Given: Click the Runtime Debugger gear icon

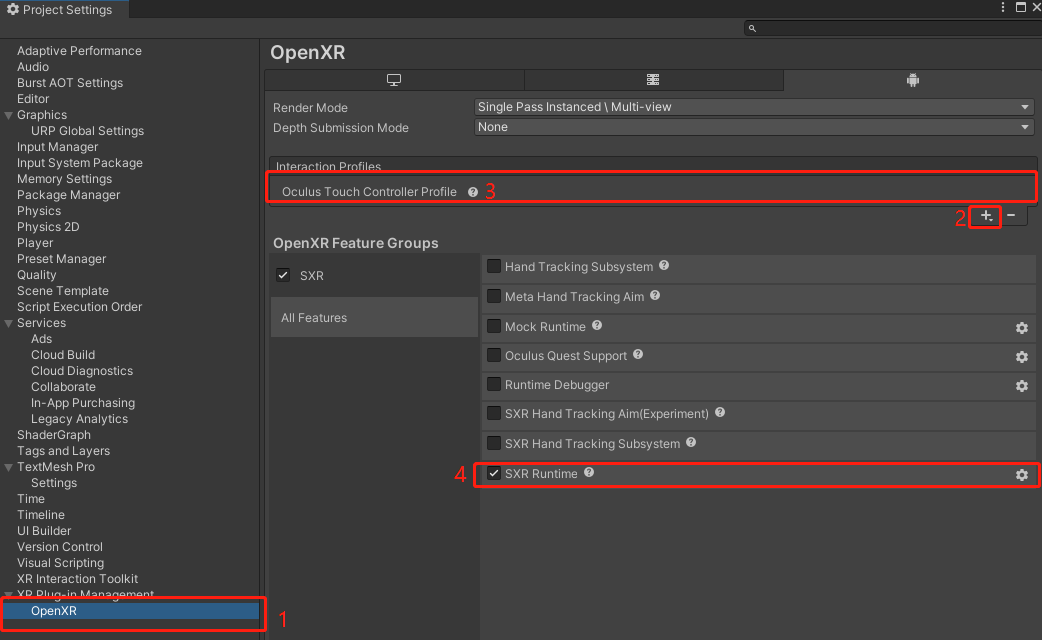Looking at the screenshot, I should pyautogui.click(x=1021, y=386).
